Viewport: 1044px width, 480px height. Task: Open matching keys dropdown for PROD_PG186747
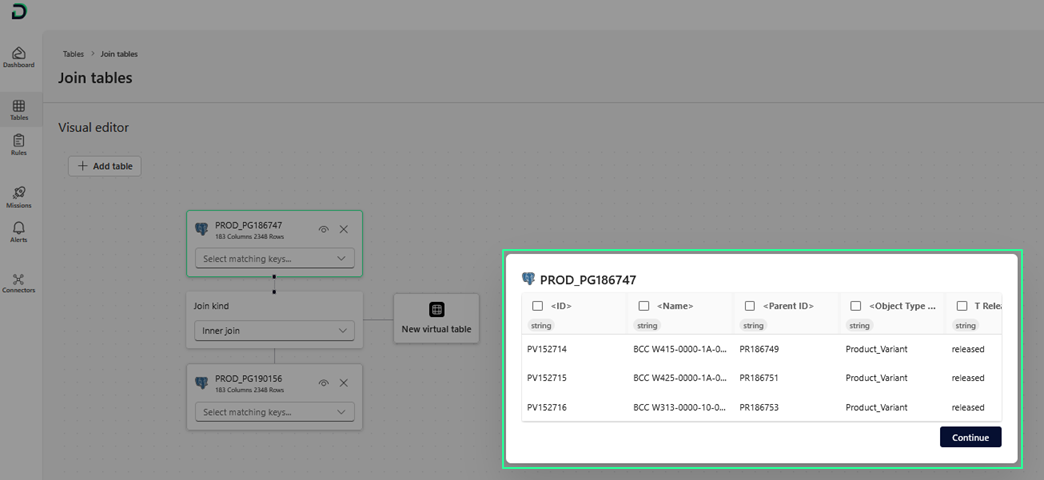[274, 258]
